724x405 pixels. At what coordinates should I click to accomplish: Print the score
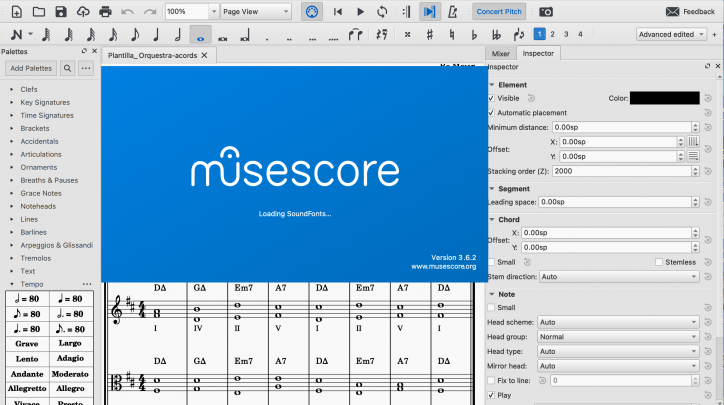[x=105, y=12]
